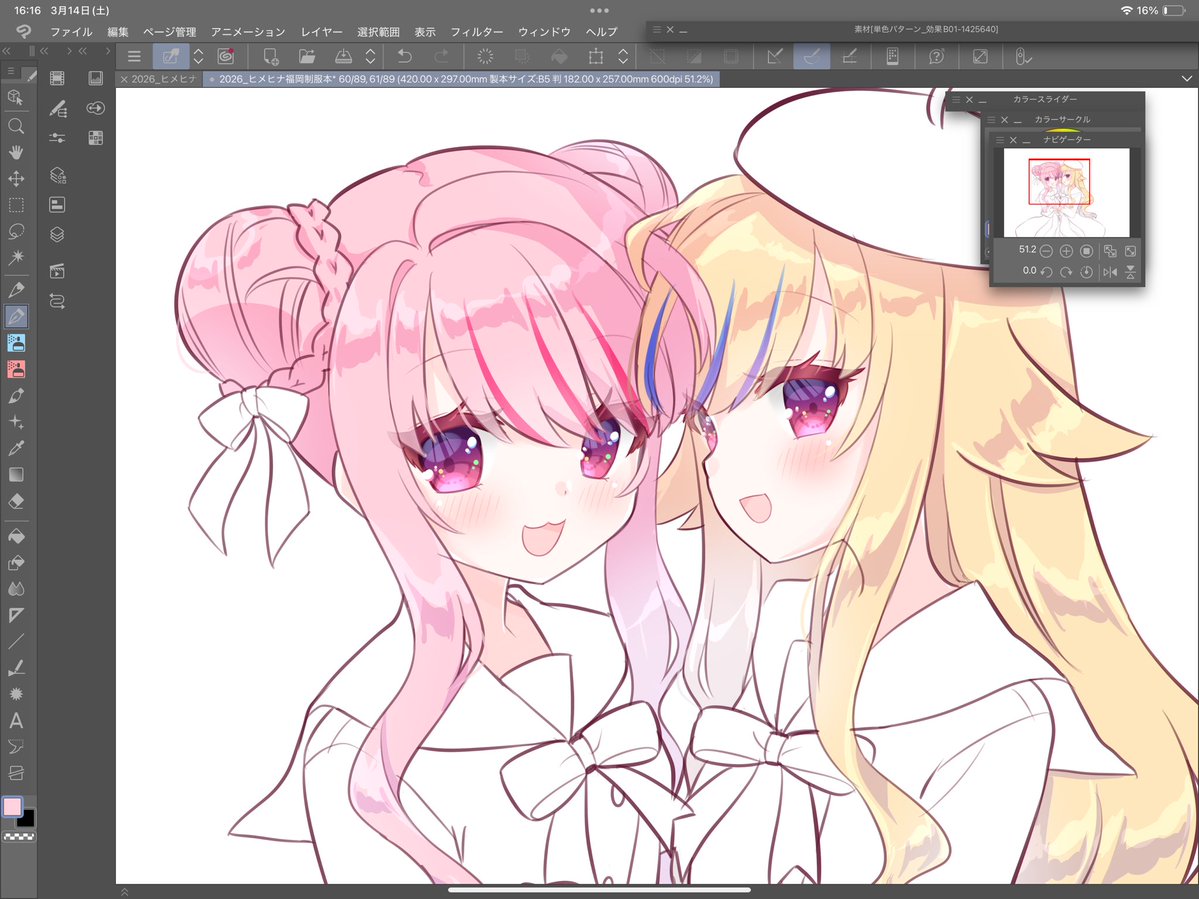Click the Open file folder icon

pyautogui.click(x=307, y=56)
